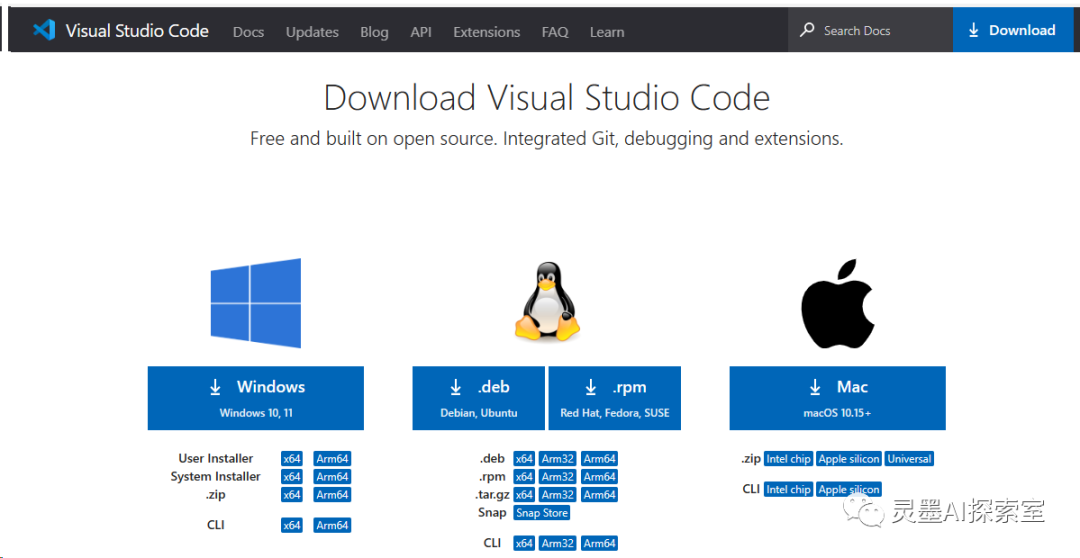Select Arm64 for Windows System Installer
The image size is (1080, 558).
pos(332,477)
